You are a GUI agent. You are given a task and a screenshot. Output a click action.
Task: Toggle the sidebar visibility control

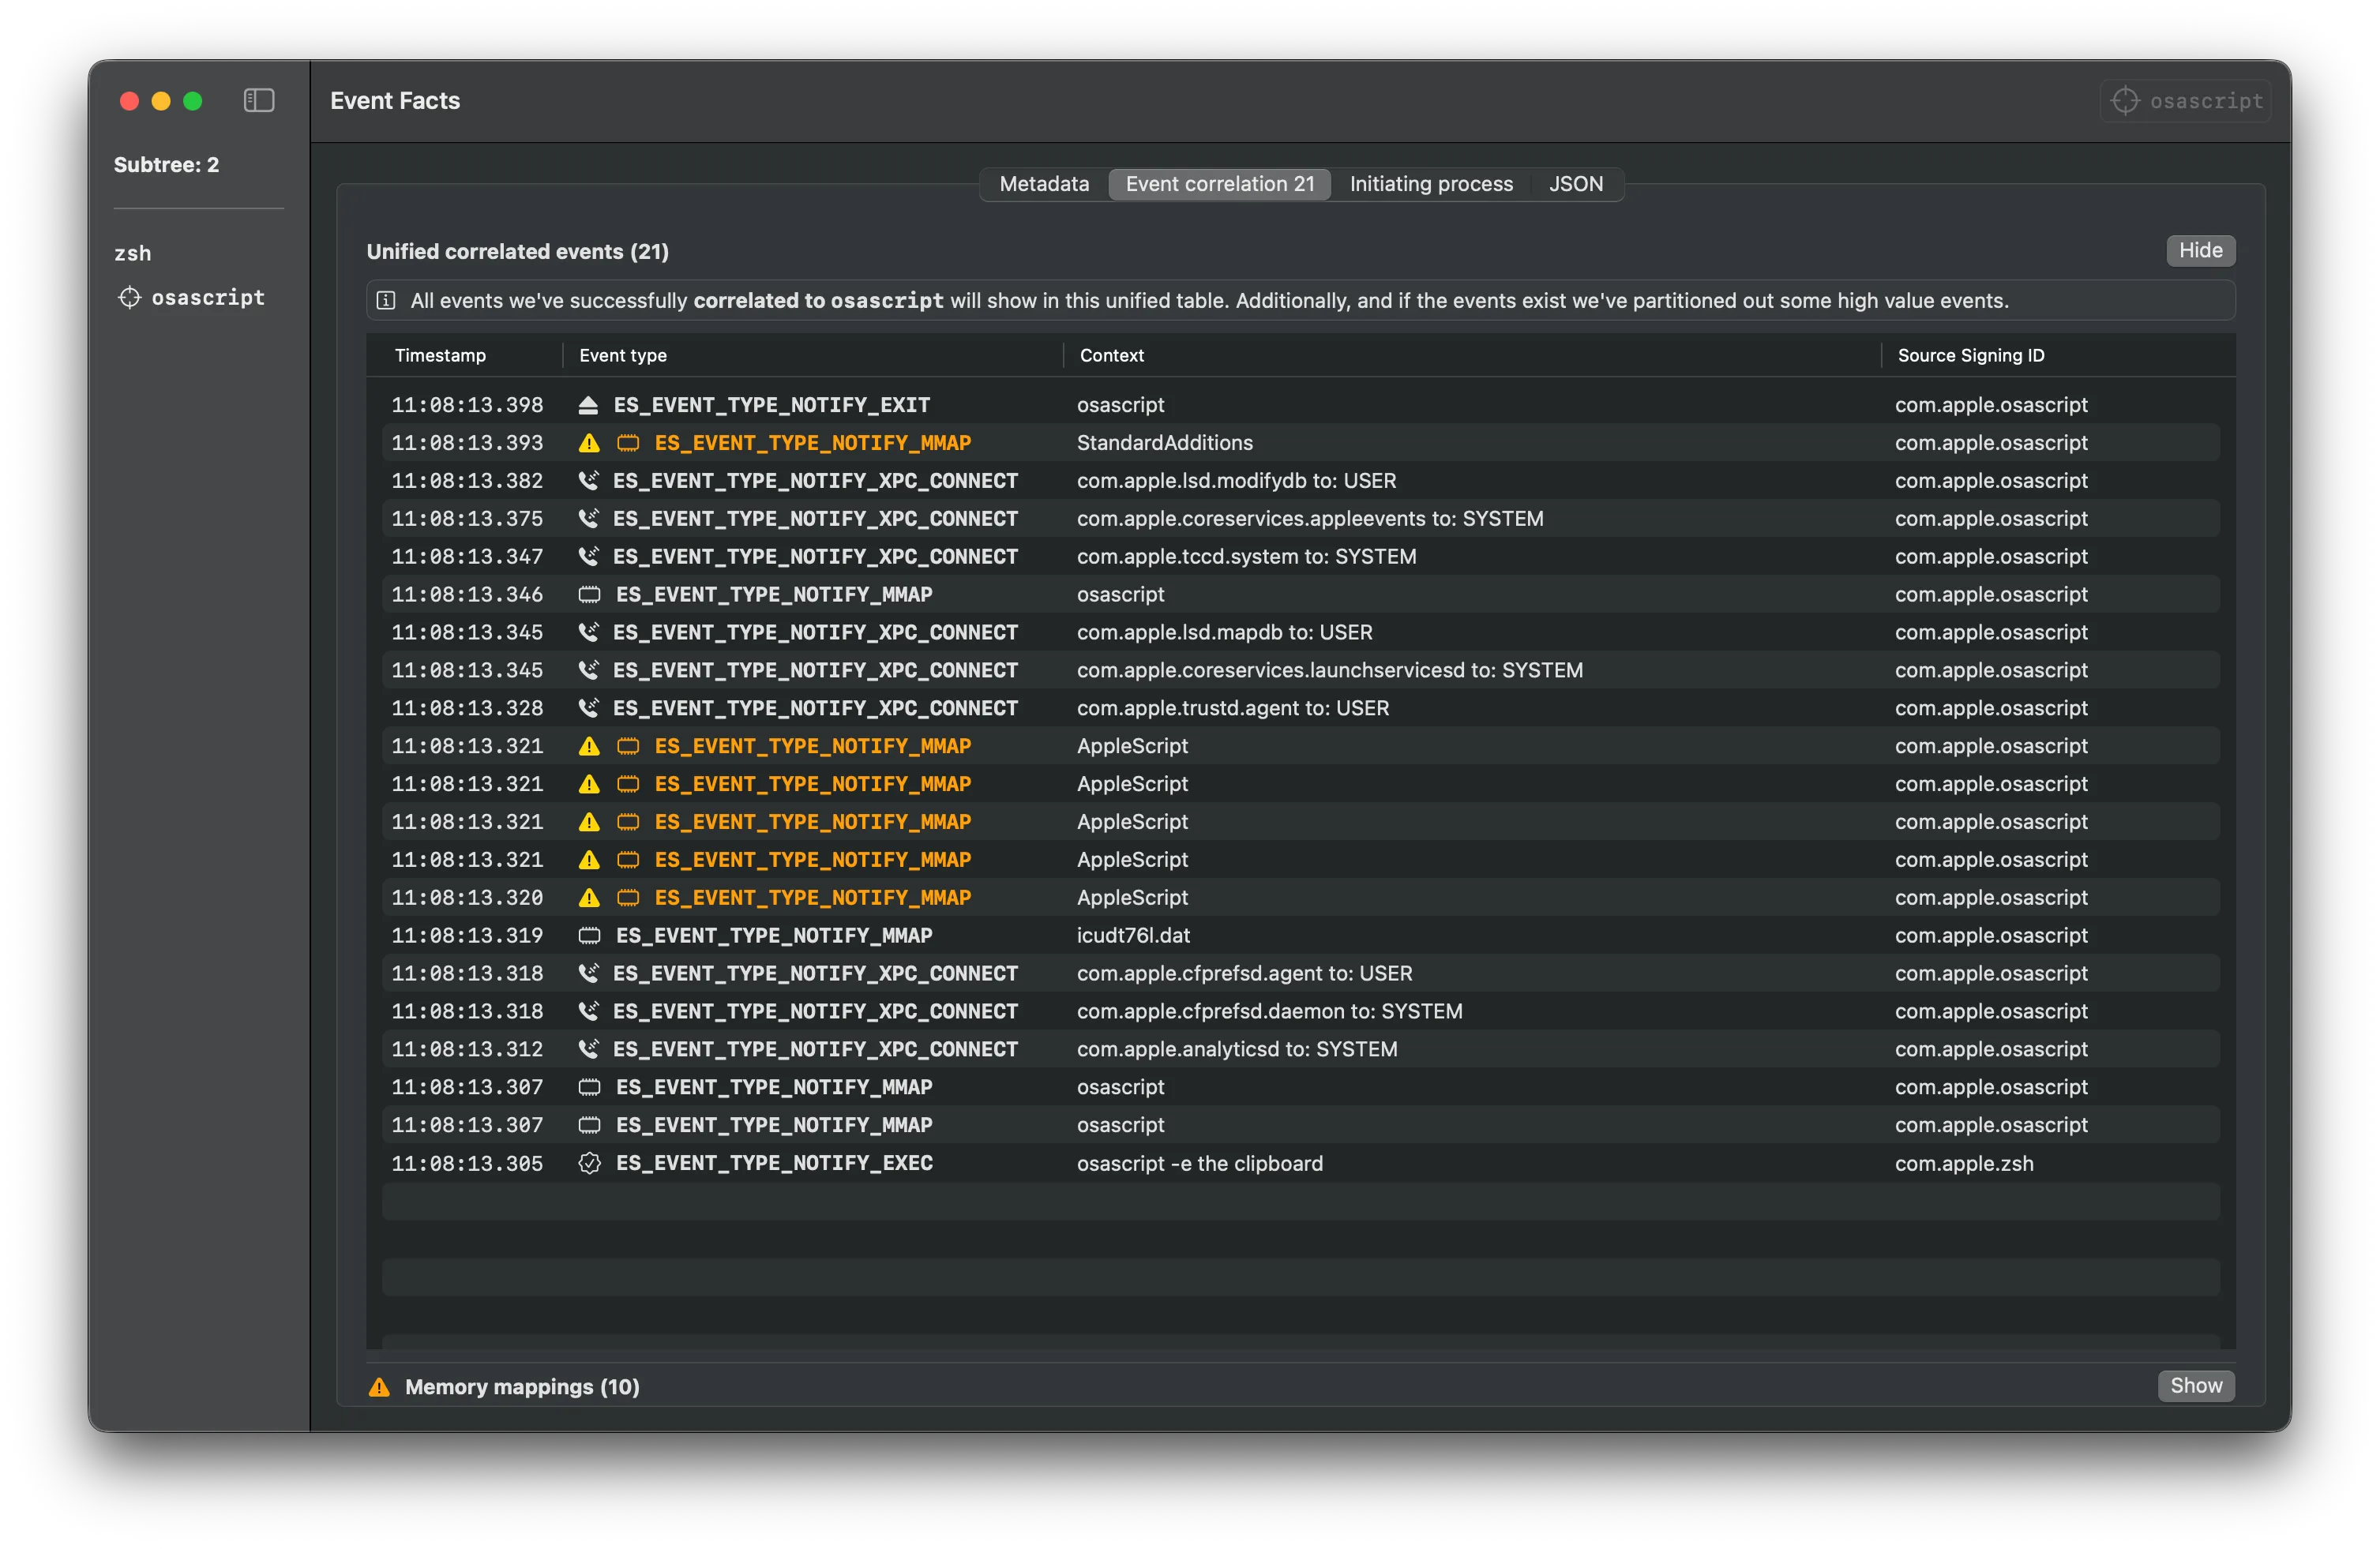pos(259,100)
